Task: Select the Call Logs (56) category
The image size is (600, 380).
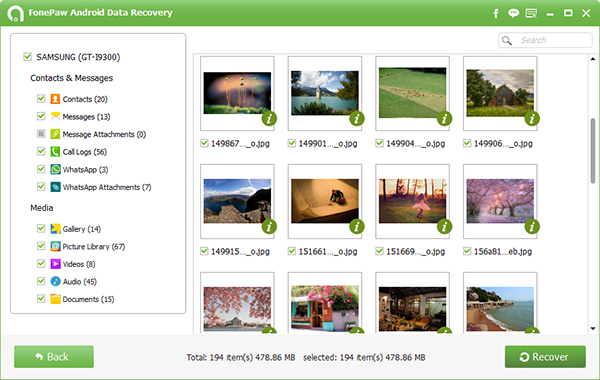Action: coord(85,152)
